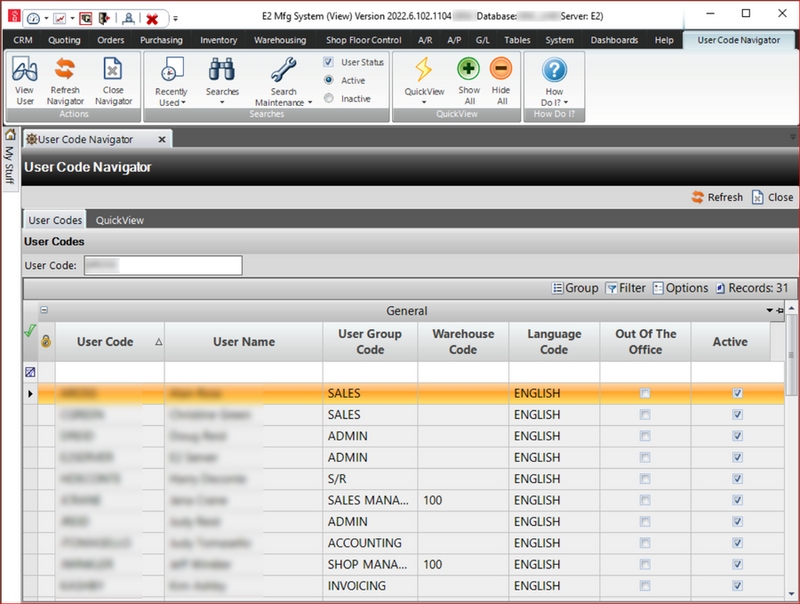800x604 pixels.
Task: Click the Filter funnel icon
Action: point(611,288)
